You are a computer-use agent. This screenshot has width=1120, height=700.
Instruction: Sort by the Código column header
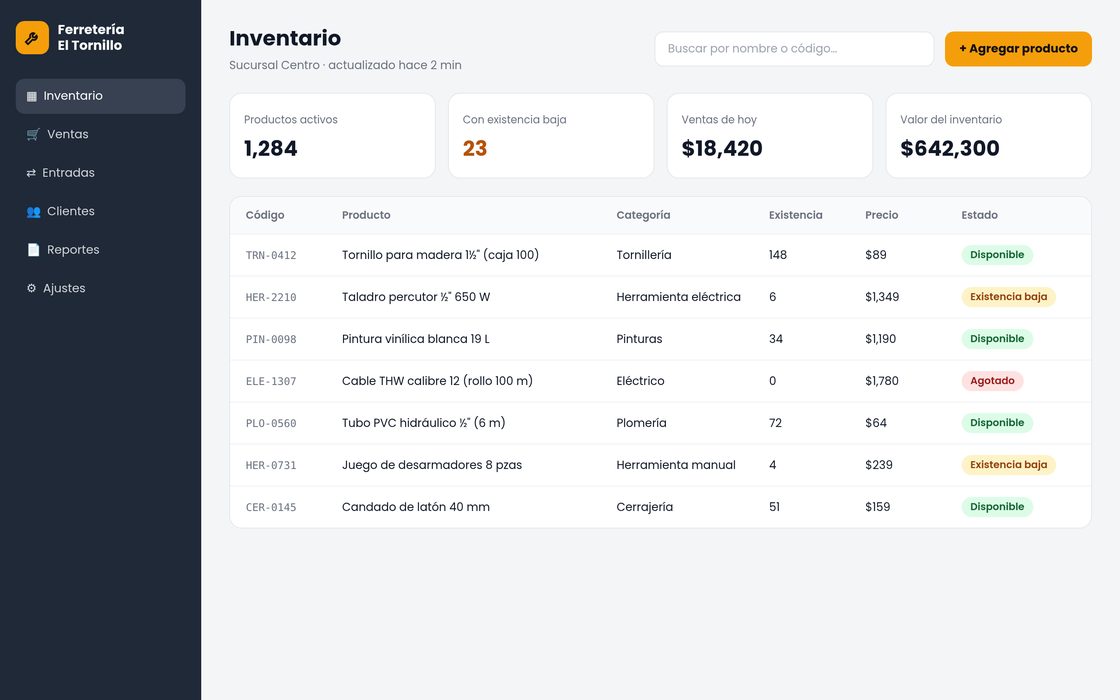265,215
